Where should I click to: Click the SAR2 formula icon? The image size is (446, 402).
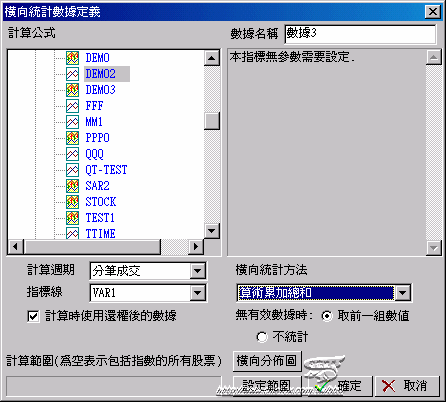[x=72, y=186]
